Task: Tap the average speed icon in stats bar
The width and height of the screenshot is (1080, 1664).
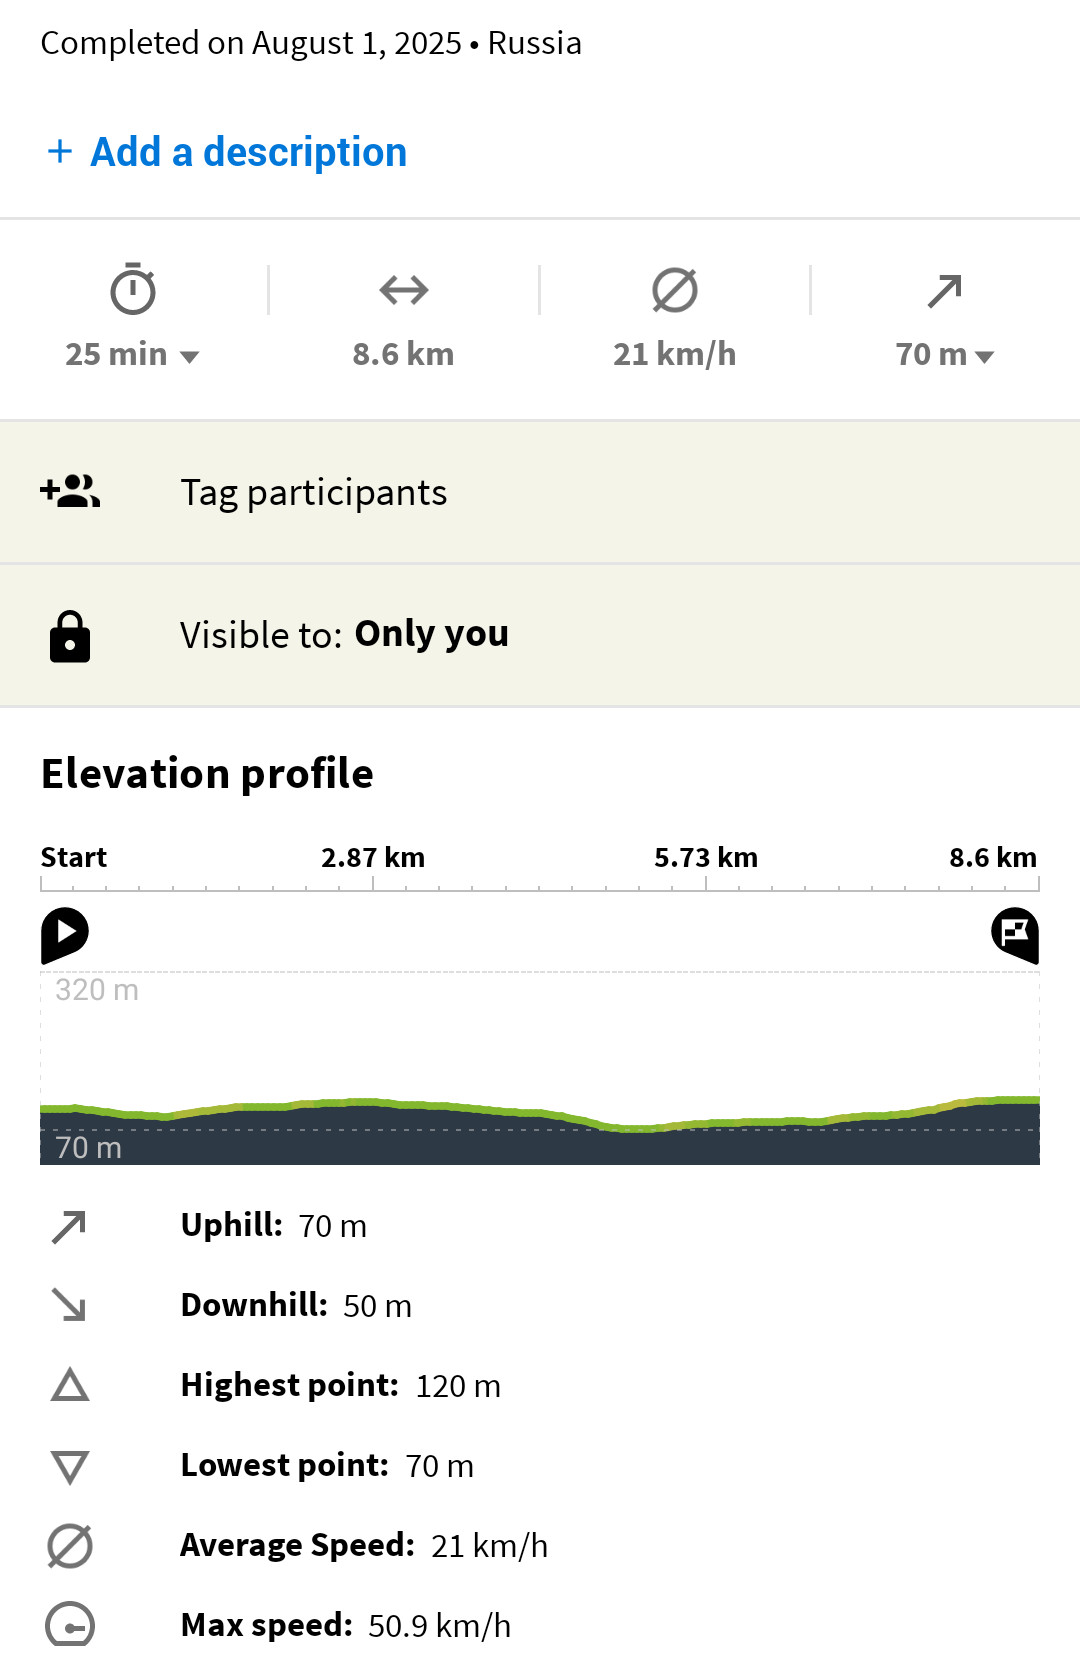Action: (x=675, y=291)
